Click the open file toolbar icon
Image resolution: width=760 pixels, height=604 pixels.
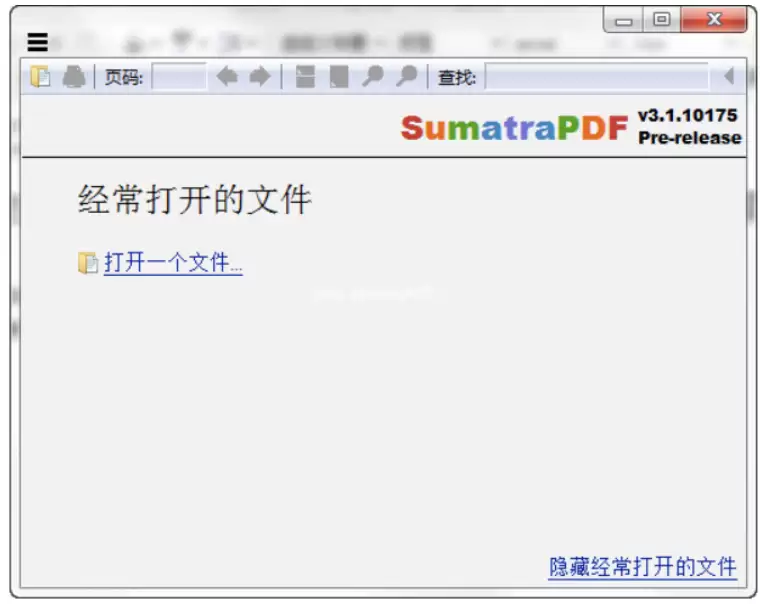40,77
